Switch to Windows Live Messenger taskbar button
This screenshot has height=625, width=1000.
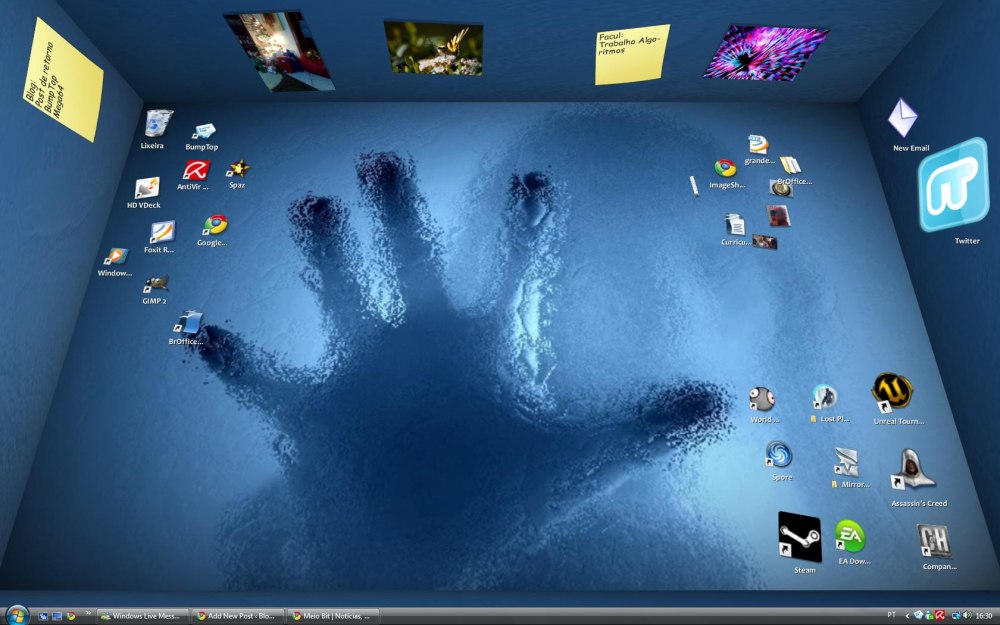pos(142,616)
